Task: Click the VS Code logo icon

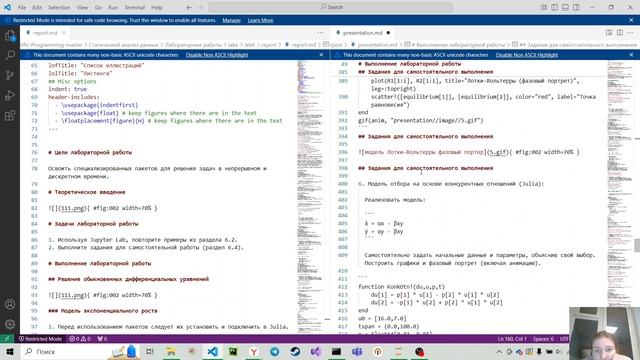Action: [x=7, y=7]
